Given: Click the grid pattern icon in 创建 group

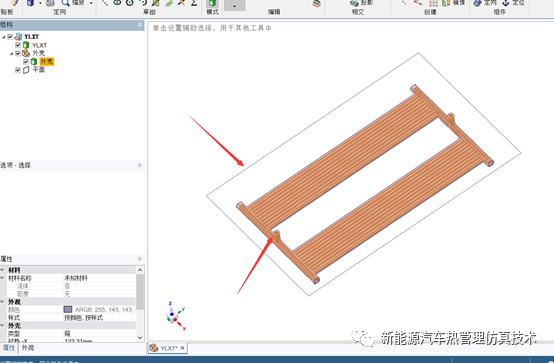Looking at the screenshot, I should coord(434,3).
